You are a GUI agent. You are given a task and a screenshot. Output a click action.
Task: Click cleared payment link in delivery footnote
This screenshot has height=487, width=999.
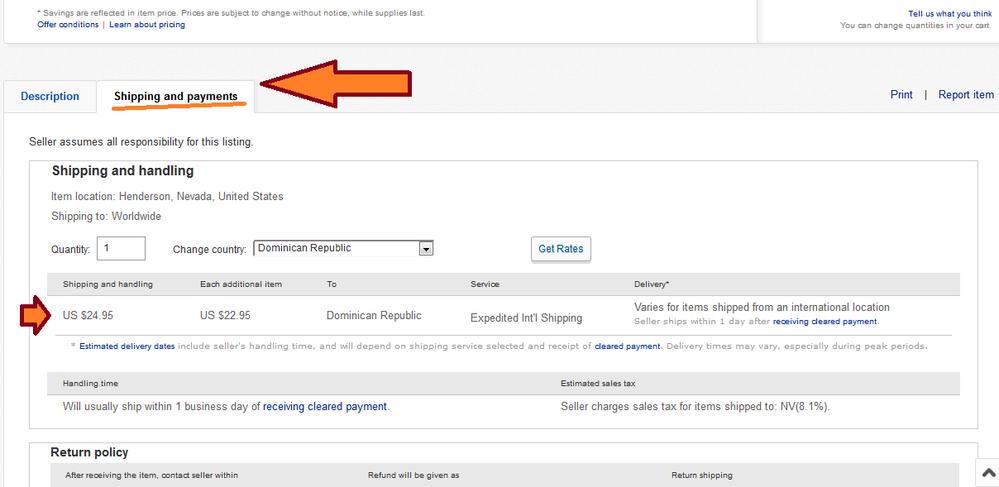[627, 346]
